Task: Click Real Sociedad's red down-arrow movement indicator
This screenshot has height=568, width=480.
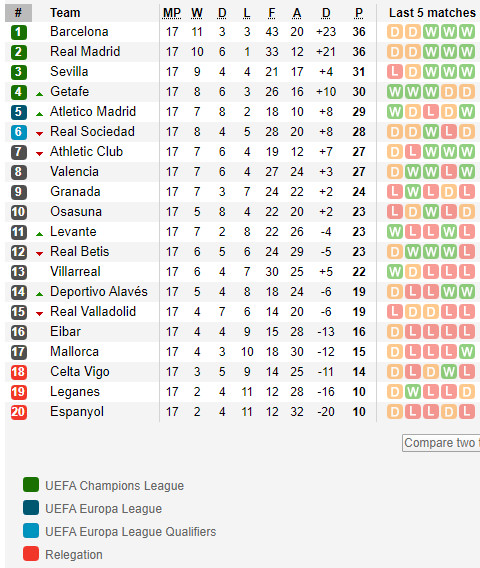Action: click(39, 134)
